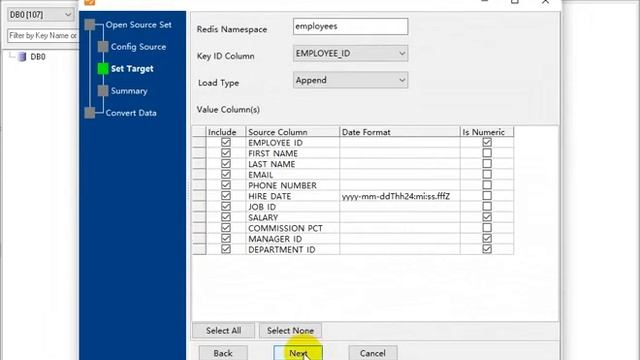Untick Include for COMMISSION PCT row

click(226, 228)
